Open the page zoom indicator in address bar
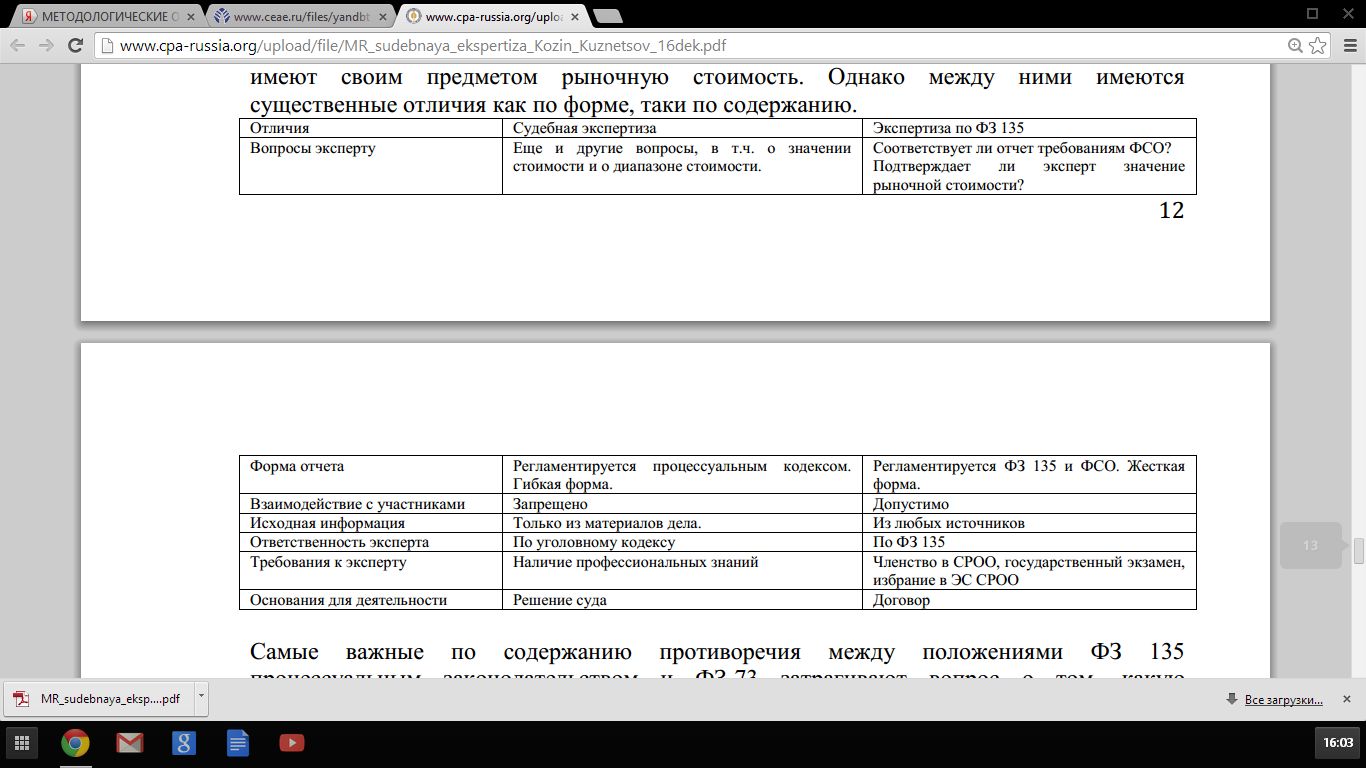 click(1296, 45)
